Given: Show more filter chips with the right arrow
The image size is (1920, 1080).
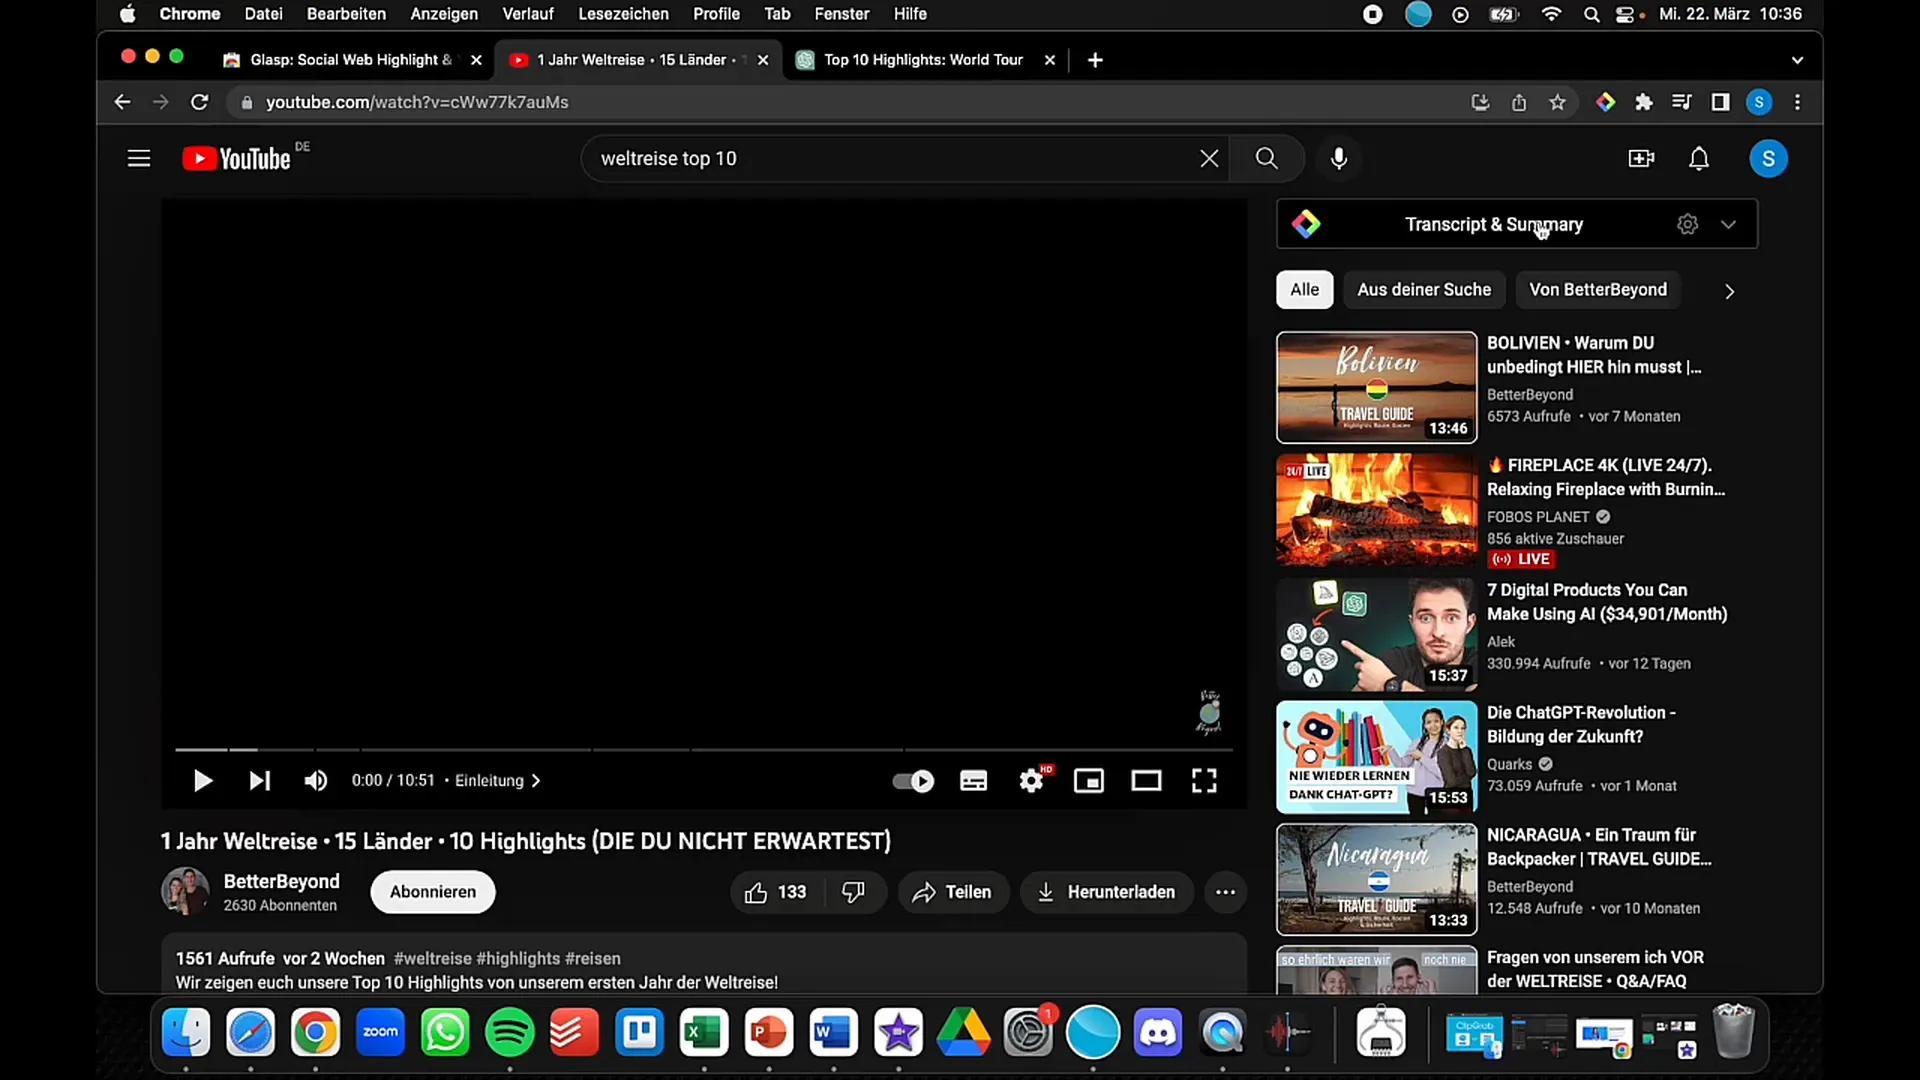Looking at the screenshot, I should pyautogui.click(x=1729, y=291).
